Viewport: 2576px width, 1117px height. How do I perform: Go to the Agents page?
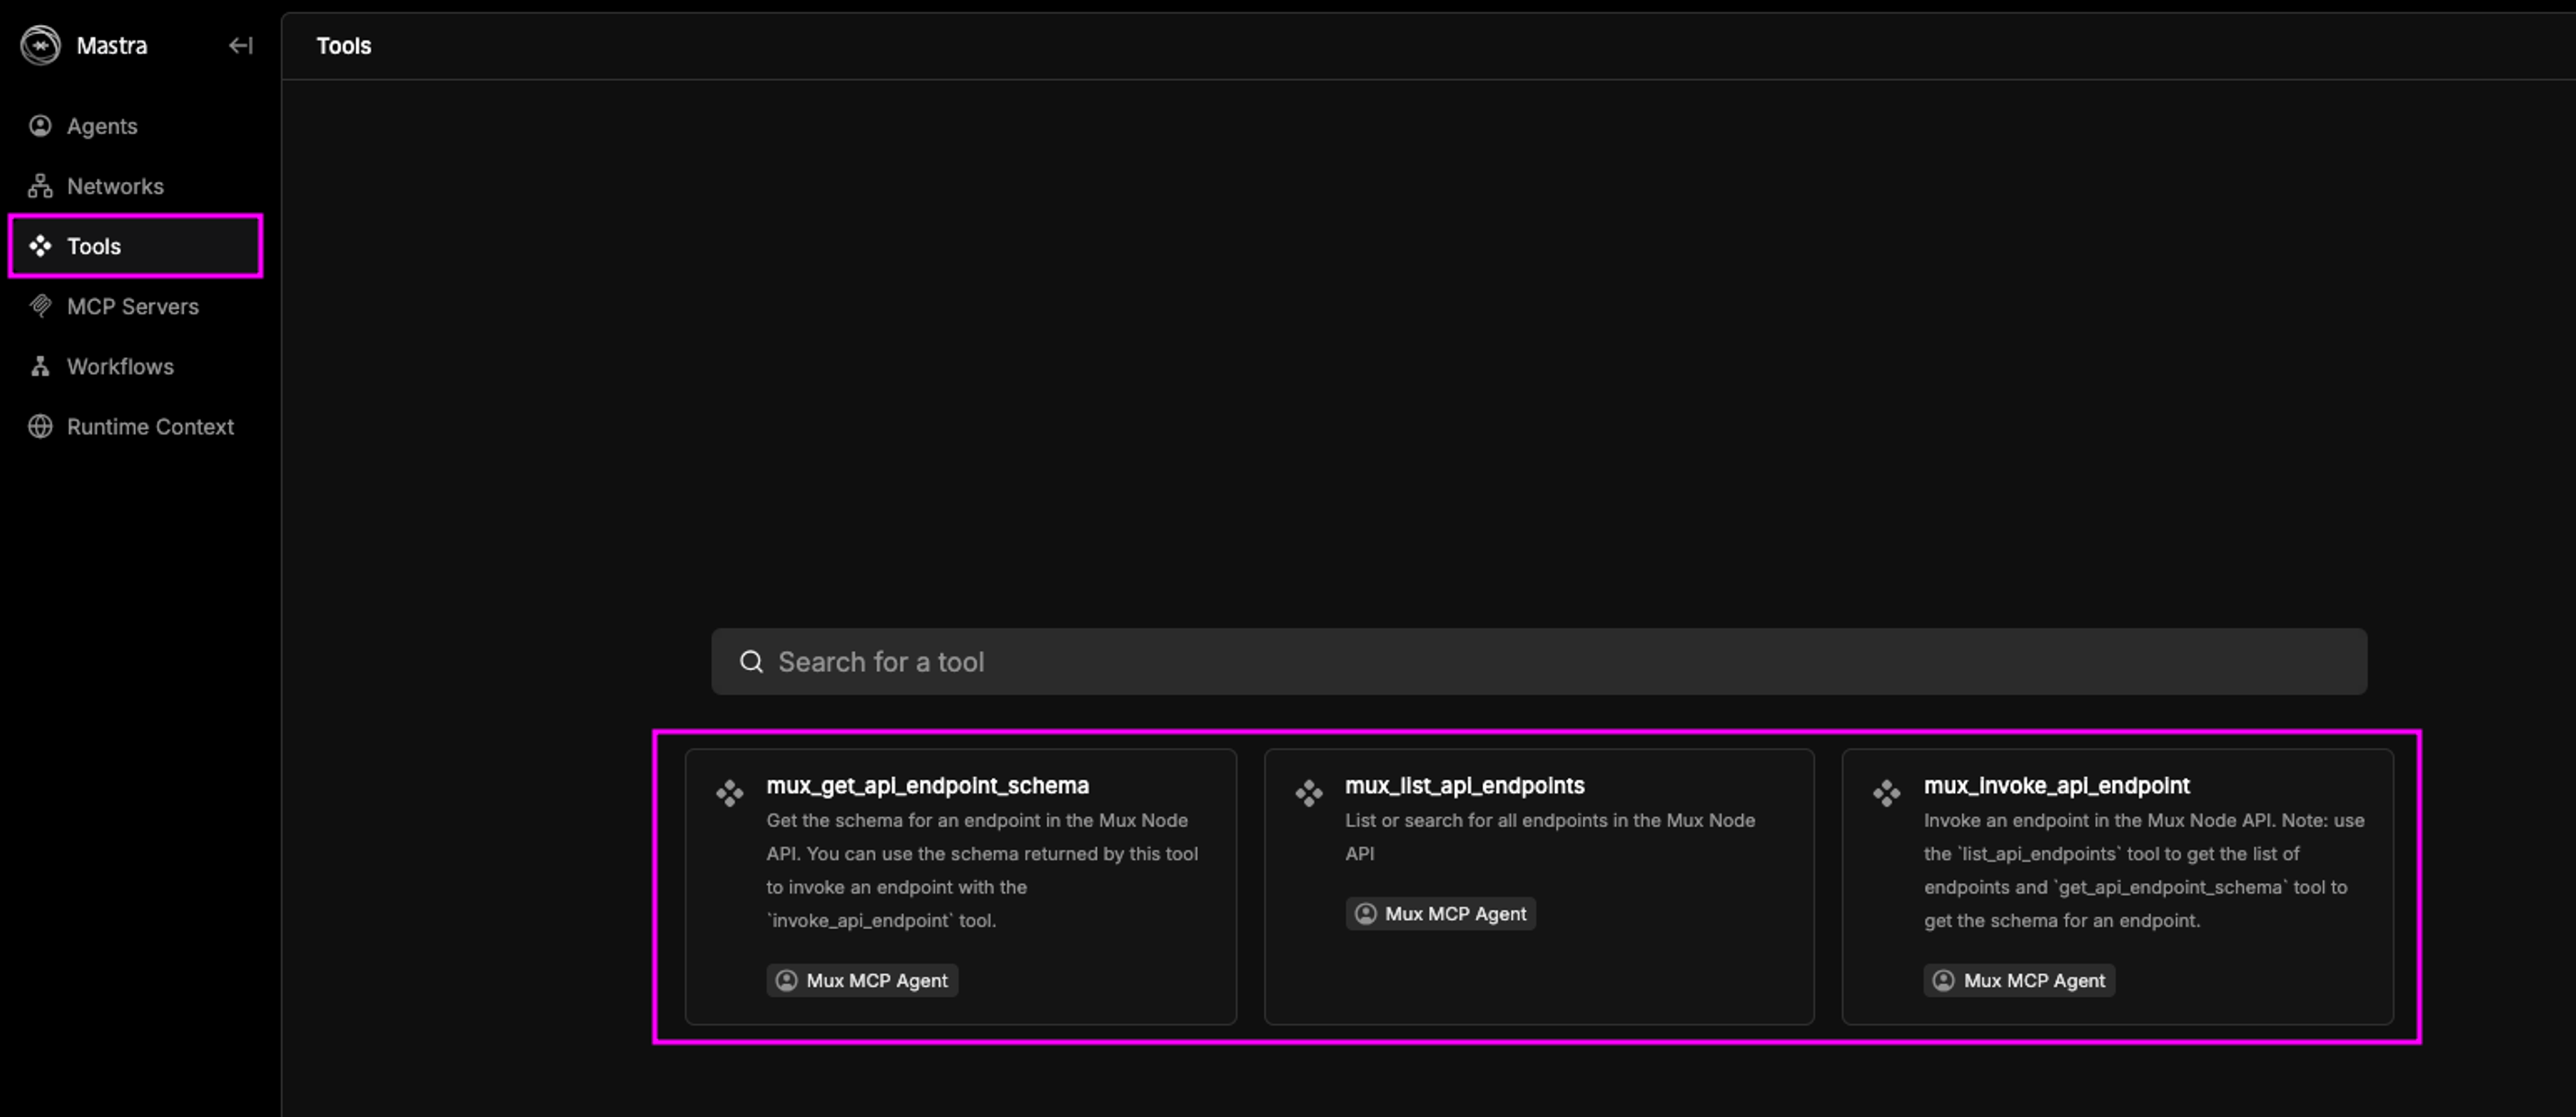point(102,126)
